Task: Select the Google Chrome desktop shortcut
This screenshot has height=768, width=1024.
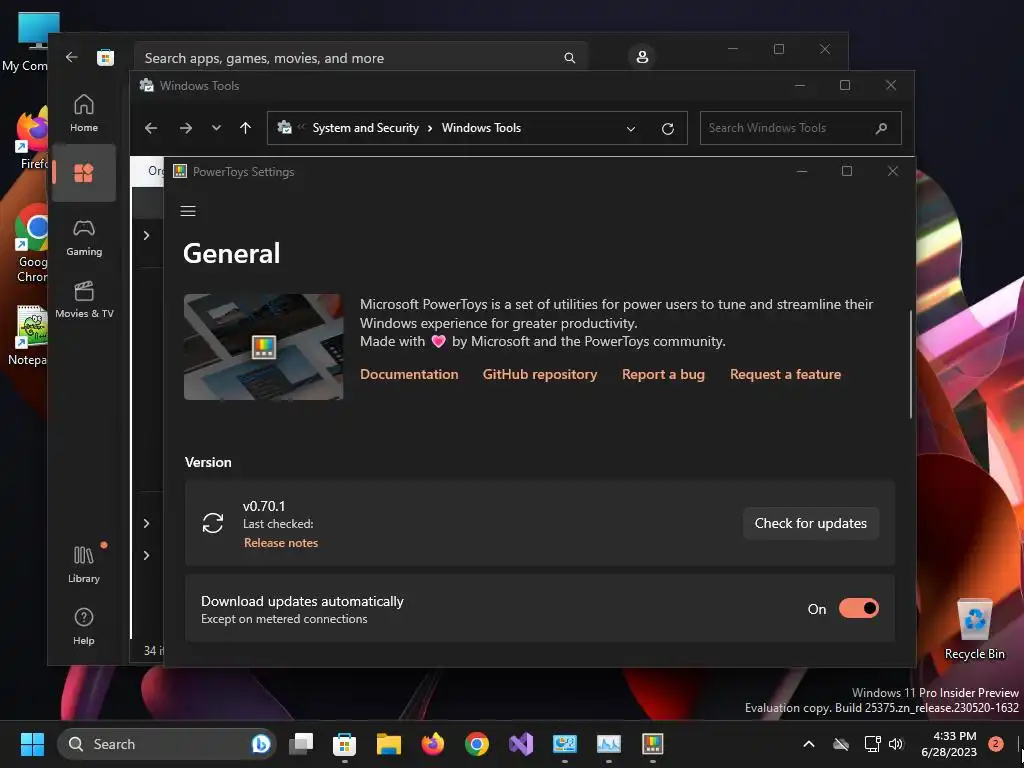Action: pyautogui.click(x=31, y=244)
